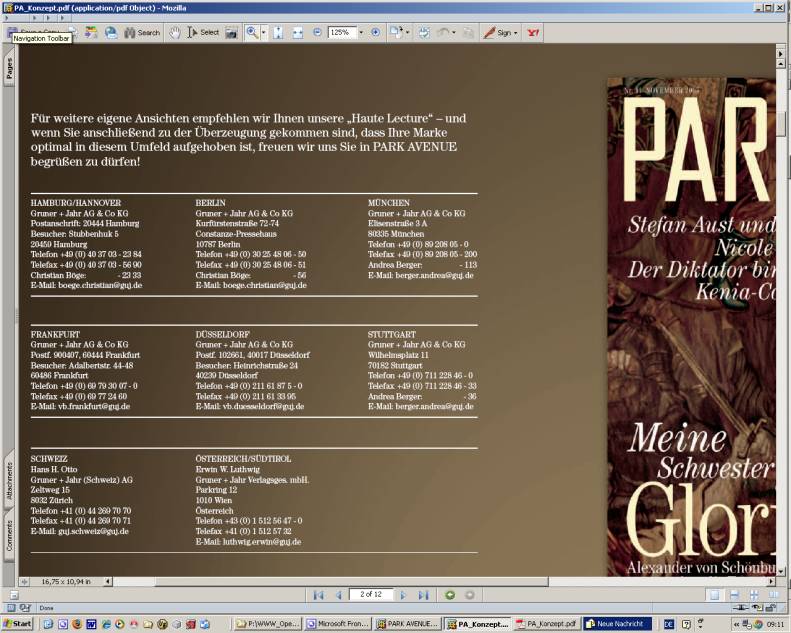Click the email vb.frankfurt@guj.de
The width and height of the screenshot is (791, 633).
tap(94, 406)
